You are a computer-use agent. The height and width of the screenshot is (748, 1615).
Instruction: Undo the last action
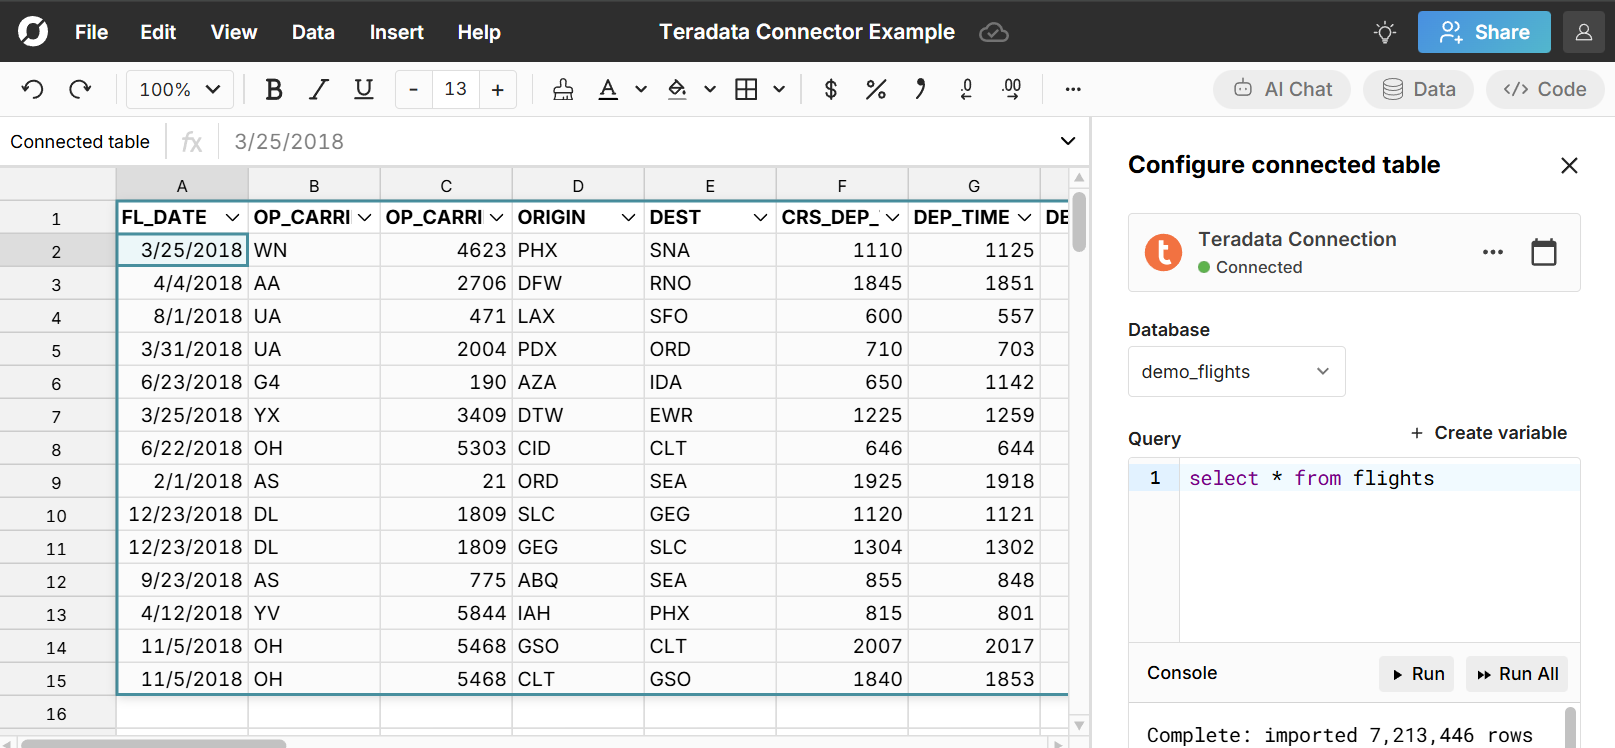[33, 89]
